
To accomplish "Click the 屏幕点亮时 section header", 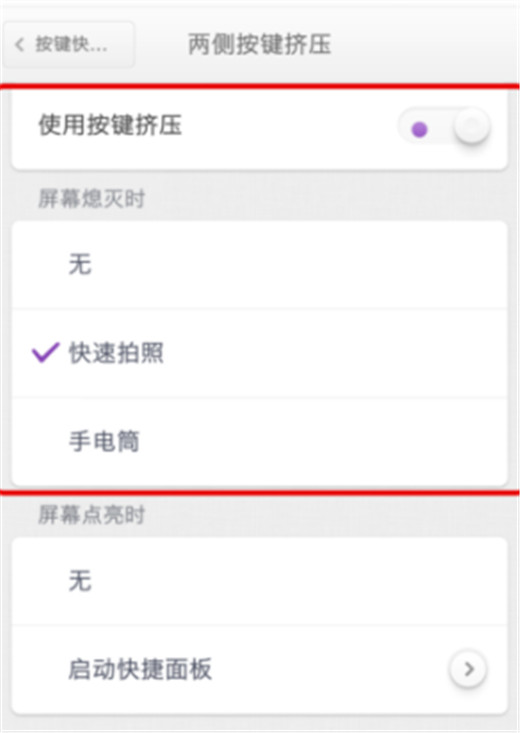I will [x=92, y=515].
